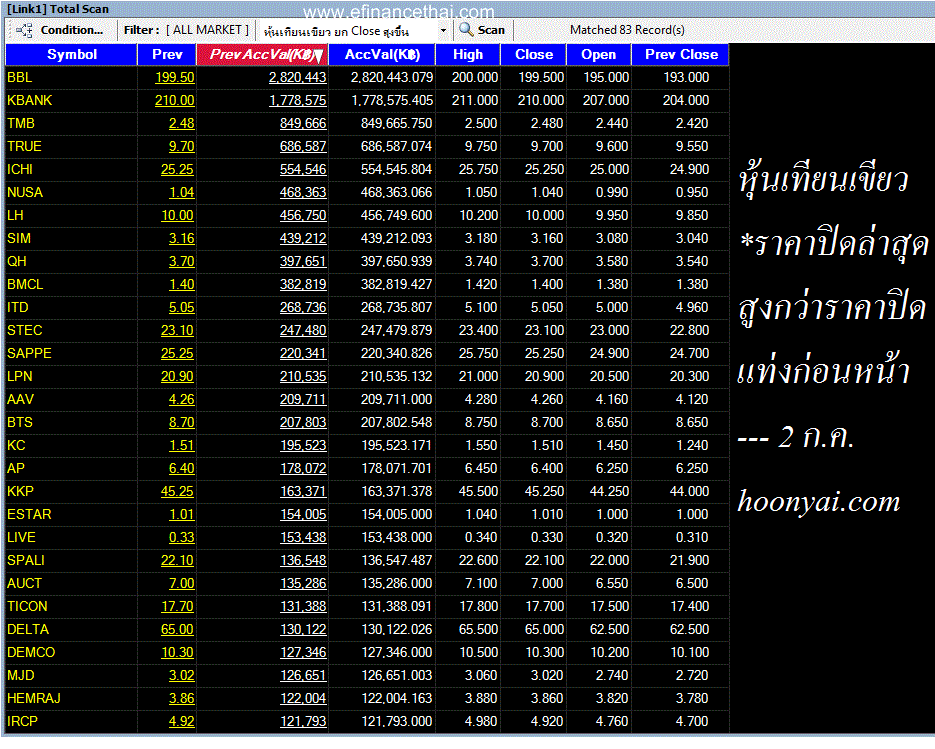Select the MJD symbol
935x749 pixels.
click(21, 675)
